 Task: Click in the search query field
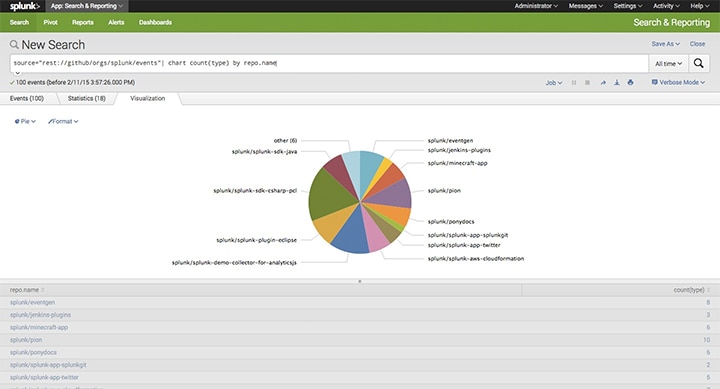pos(329,63)
